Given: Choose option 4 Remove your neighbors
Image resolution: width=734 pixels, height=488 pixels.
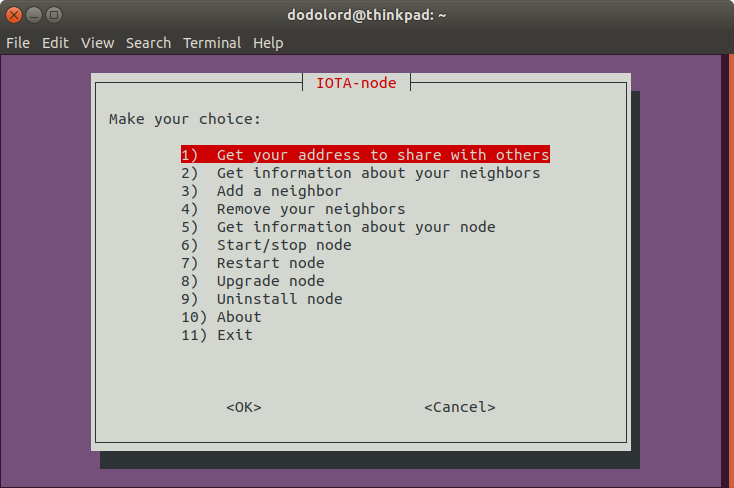Looking at the screenshot, I should (293, 209).
